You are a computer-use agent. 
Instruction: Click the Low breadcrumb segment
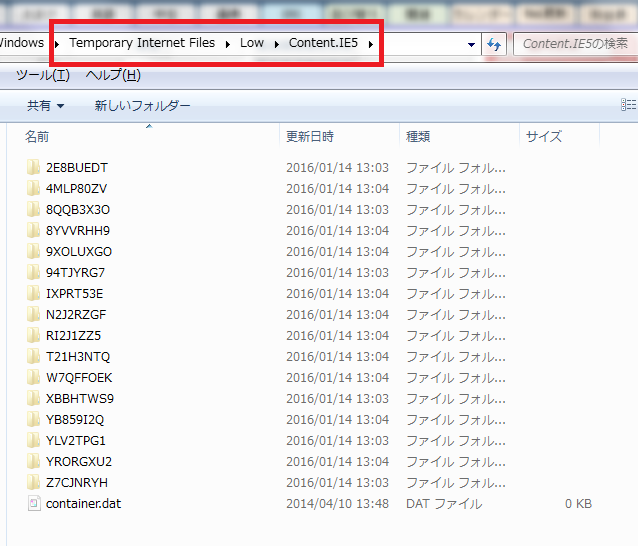coord(252,43)
